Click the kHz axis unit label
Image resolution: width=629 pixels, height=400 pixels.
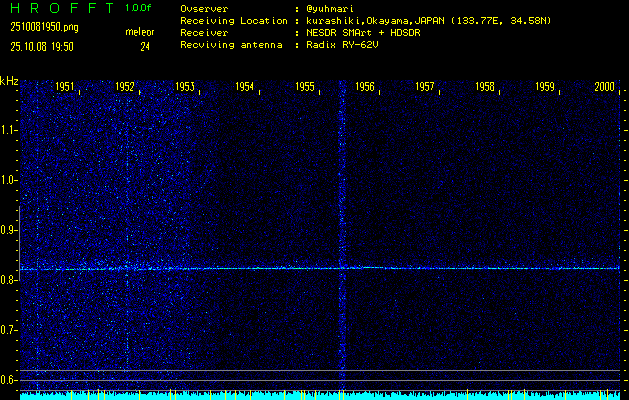pyautogui.click(x=9, y=81)
